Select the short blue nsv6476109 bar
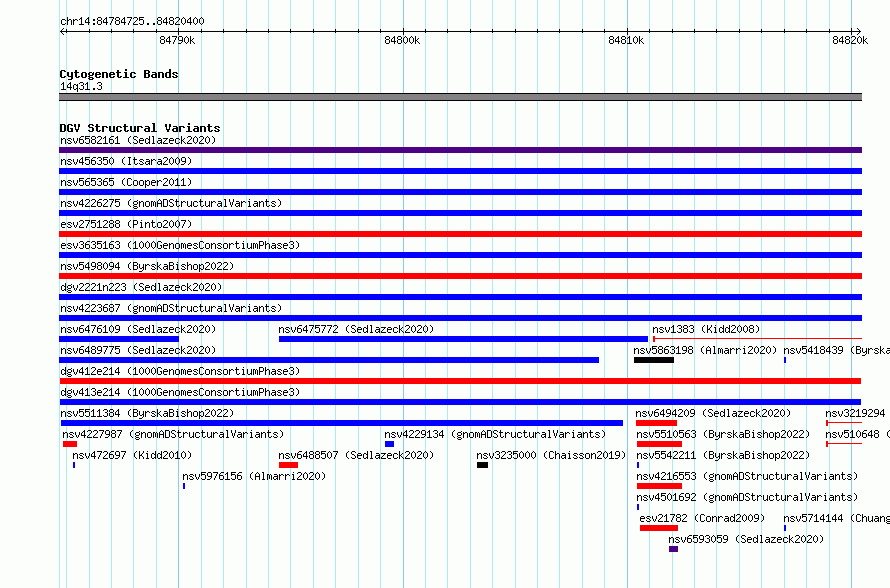This screenshot has width=890, height=588. [119, 339]
